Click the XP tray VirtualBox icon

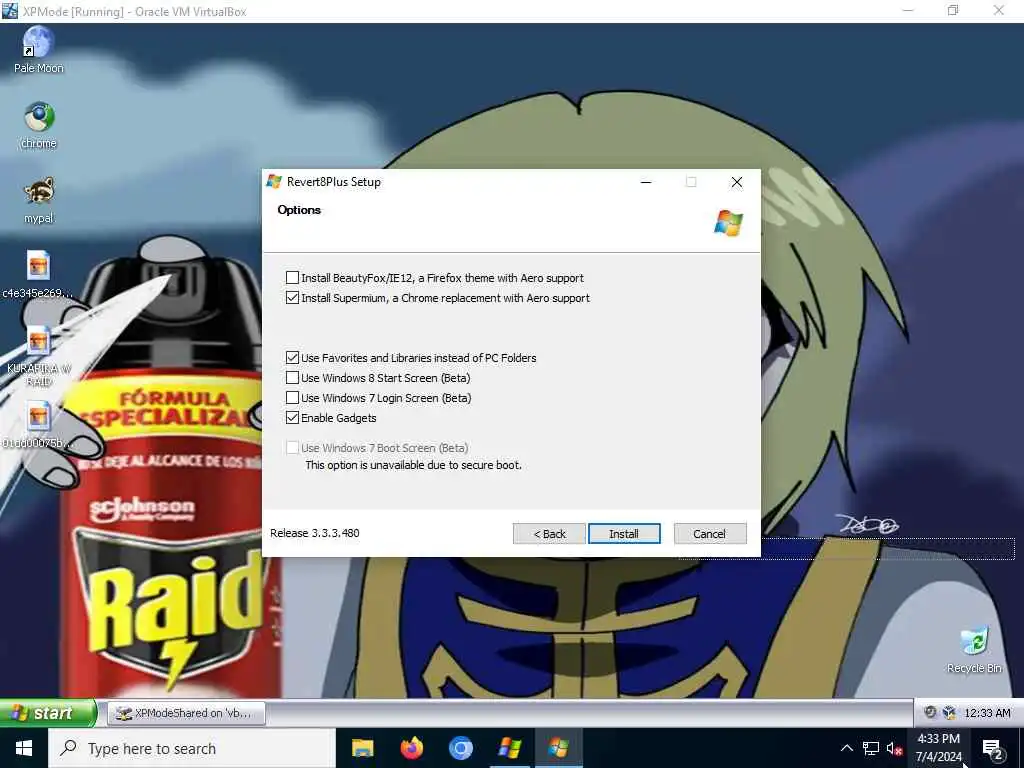click(949, 712)
